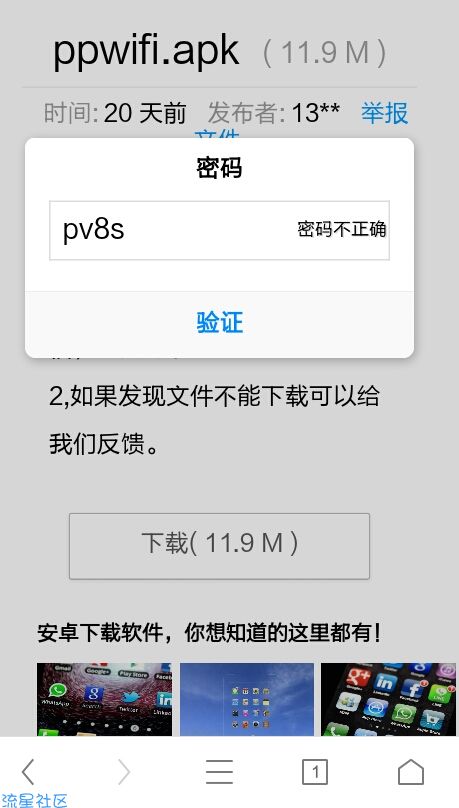The image size is (459, 808).
Task: Click the 下载( 11.9 M ) button
Action: [219, 546]
